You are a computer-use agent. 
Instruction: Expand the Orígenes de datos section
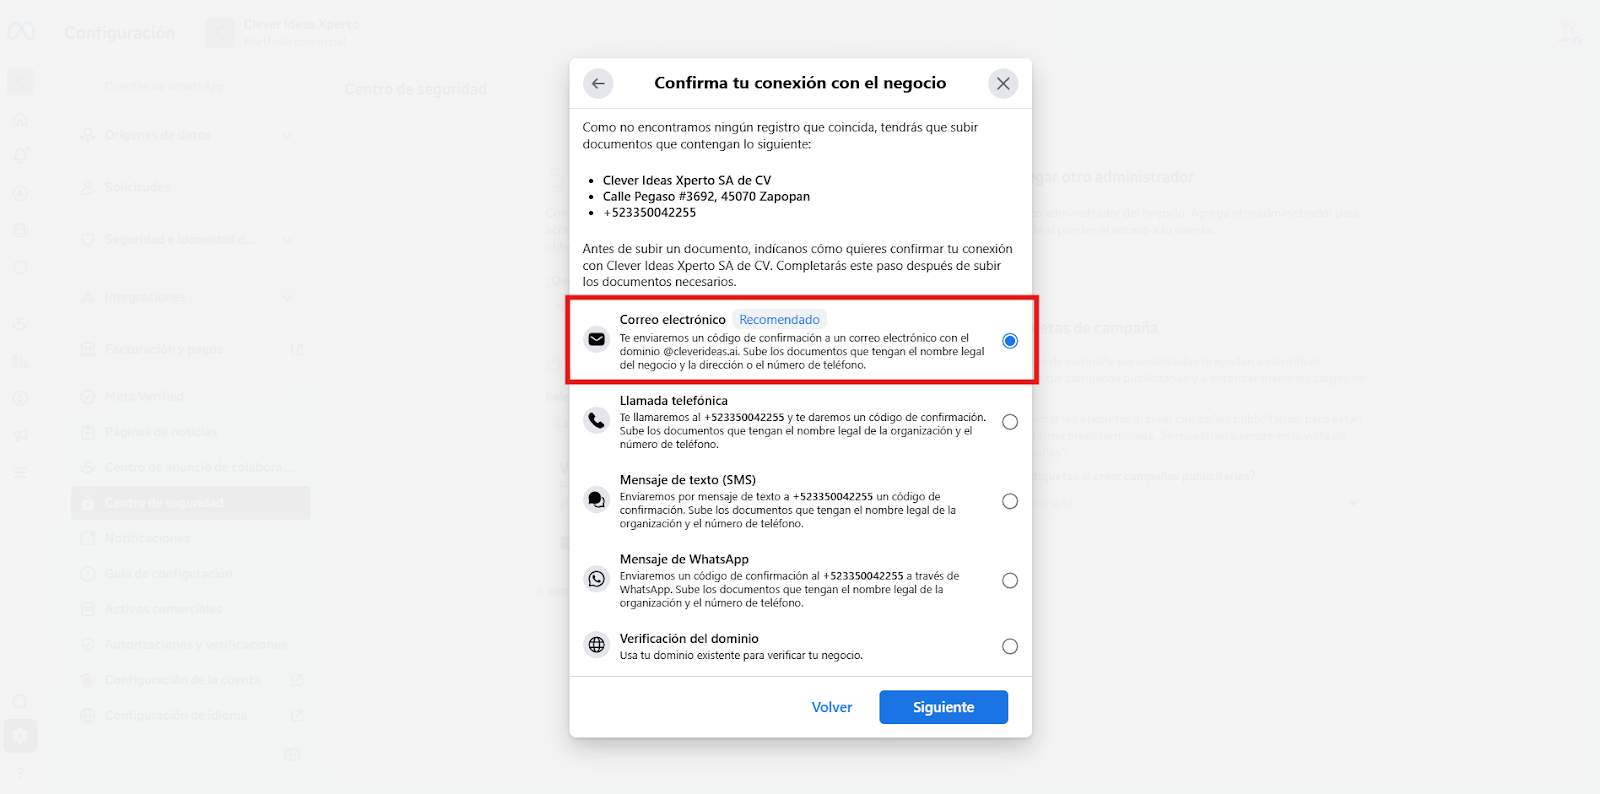(287, 135)
